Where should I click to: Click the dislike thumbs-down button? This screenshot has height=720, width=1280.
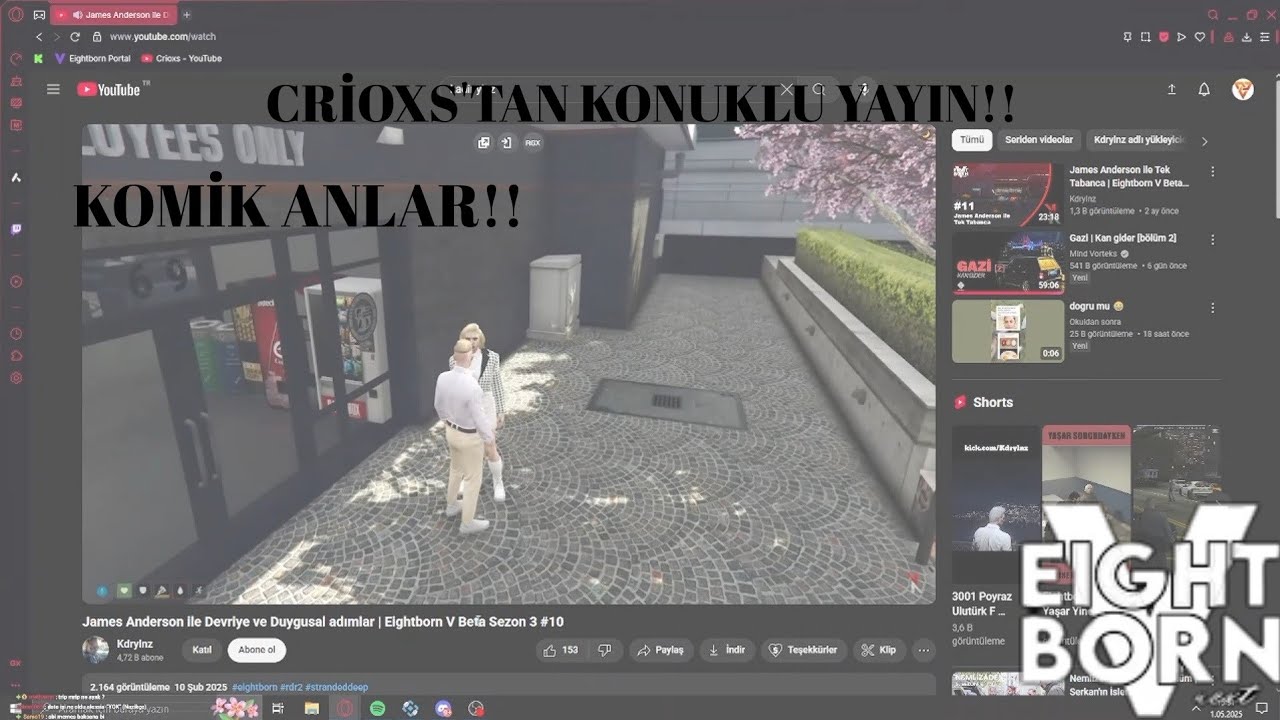click(x=604, y=650)
